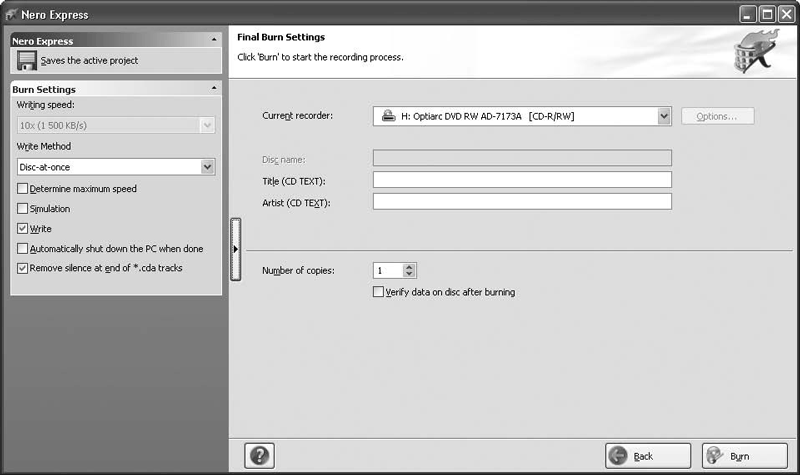Image resolution: width=800 pixels, height=475 pixels.
Task: Go Back to the previous step
Action: (647, 456)
